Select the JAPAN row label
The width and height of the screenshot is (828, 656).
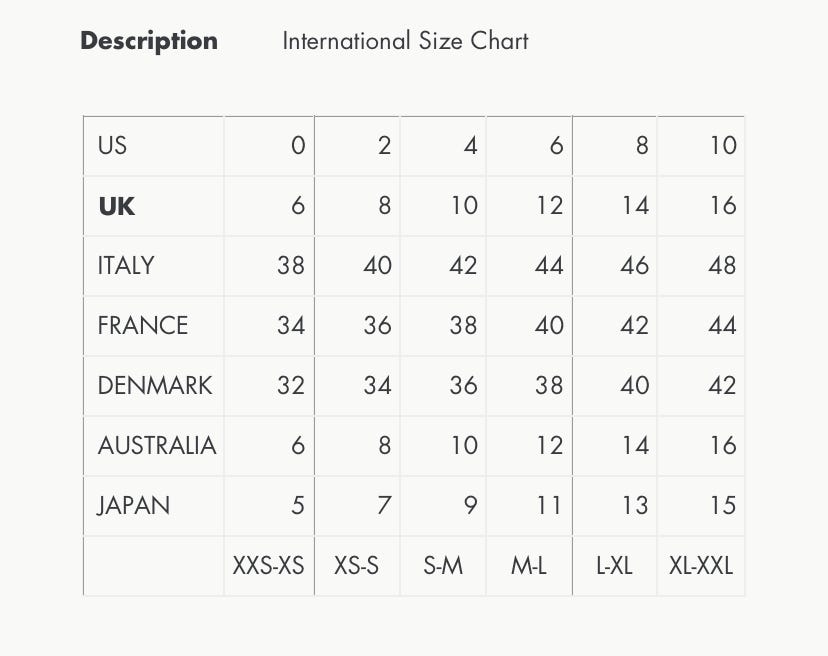point(134,506)
